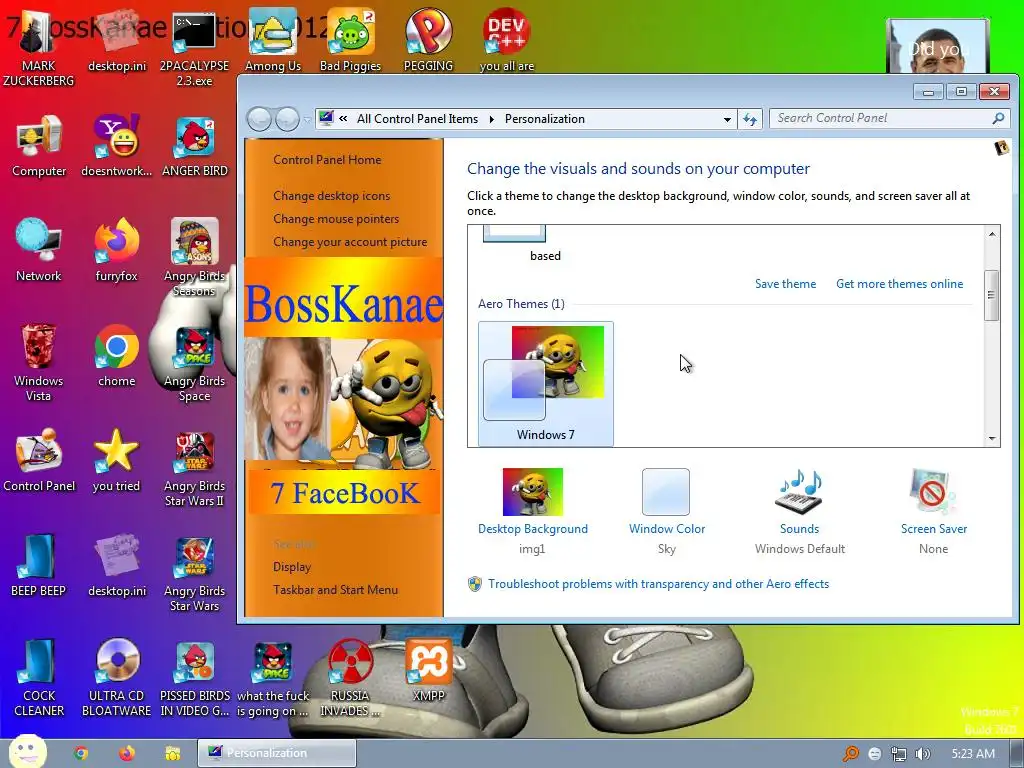Launch Firefox from the taskbar
This screenshot has width=1024, height=768.
(127, 753)
